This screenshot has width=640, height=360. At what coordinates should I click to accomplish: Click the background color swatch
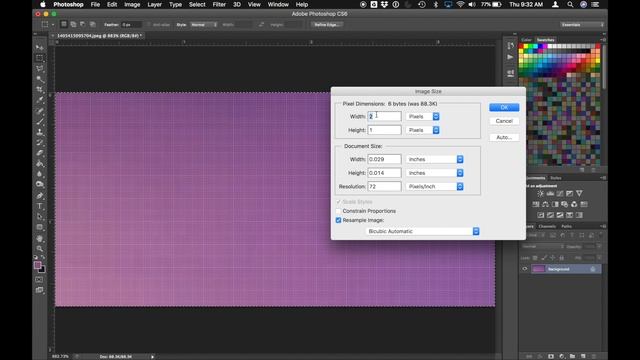(x=42, y=270)
